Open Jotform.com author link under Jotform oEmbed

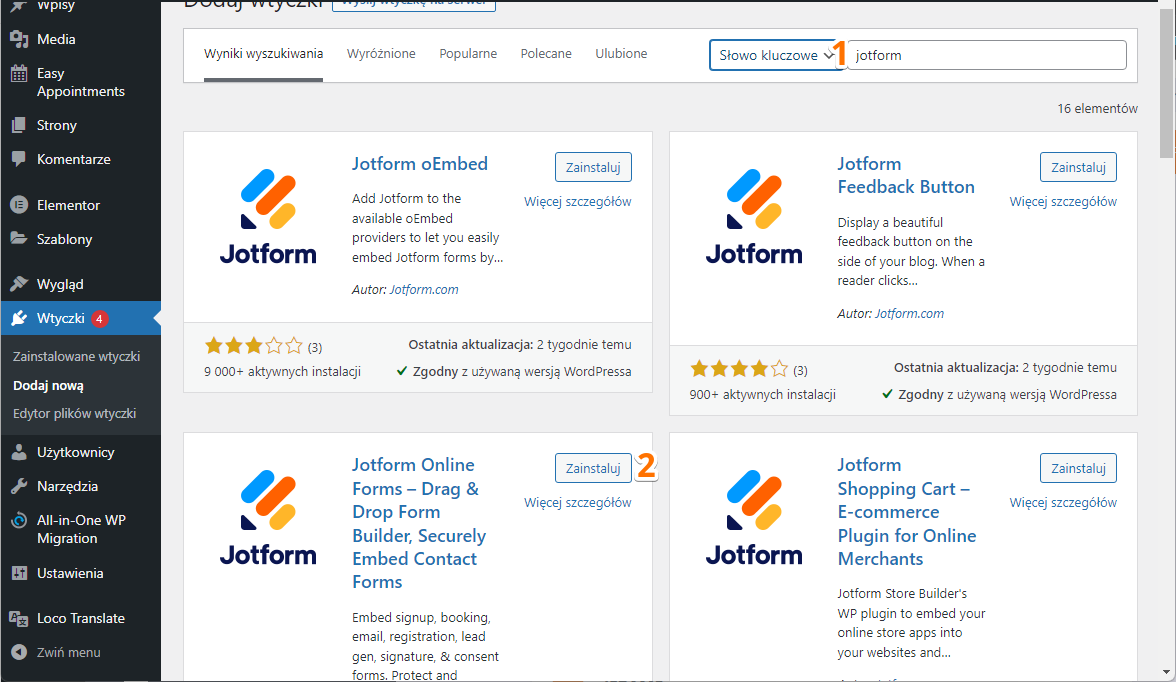pos(424,290)
